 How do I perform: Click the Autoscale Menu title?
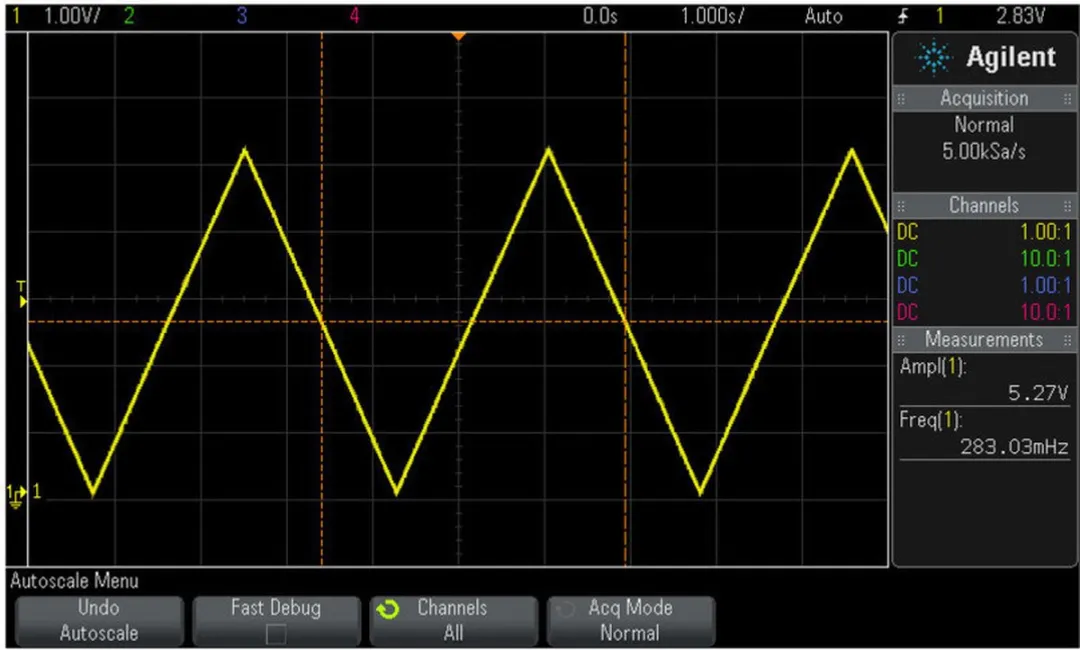tap(74, 581)
